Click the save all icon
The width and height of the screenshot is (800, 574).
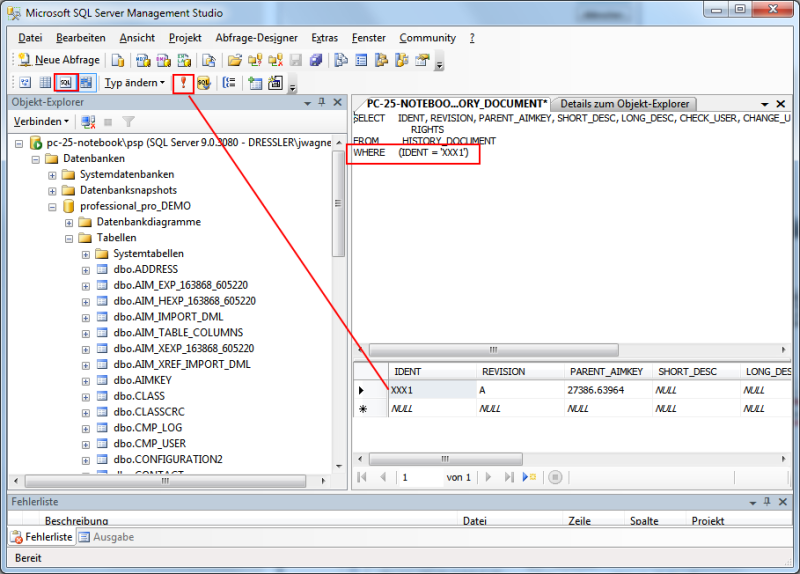[316, 60]
